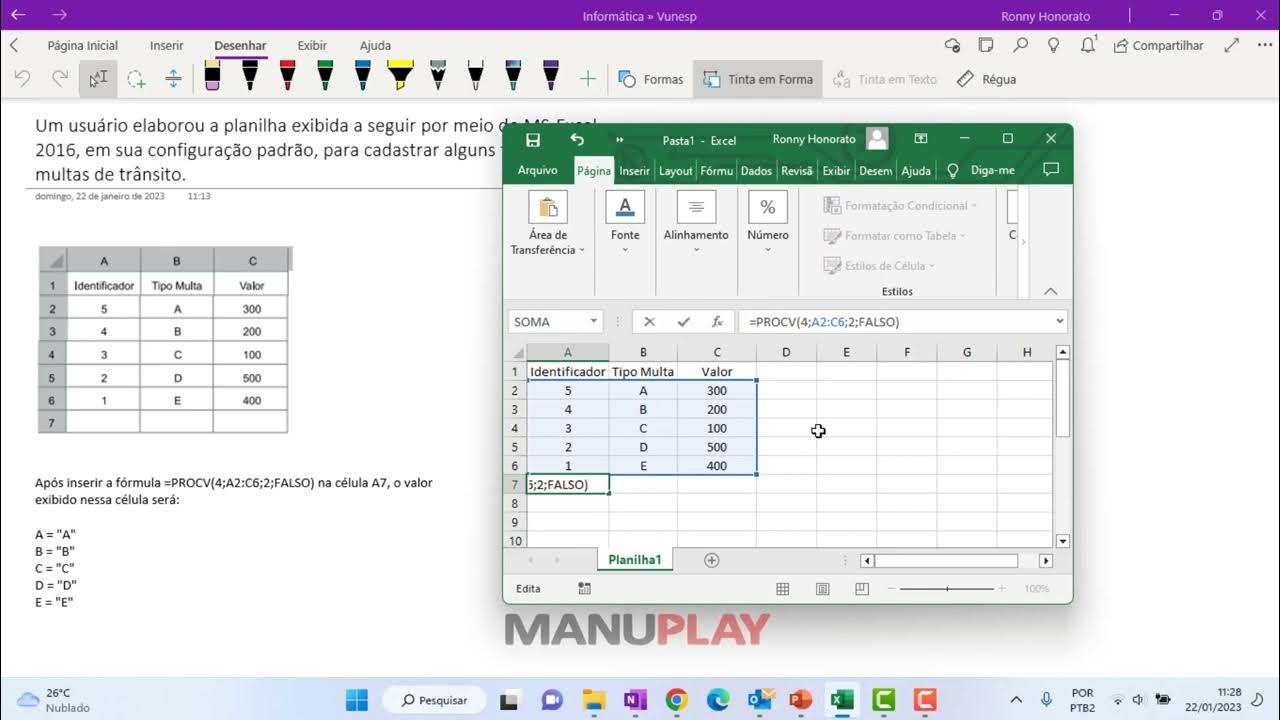
Task: Open Inserir tab in OneNote
Action: [x=167, y=45]
